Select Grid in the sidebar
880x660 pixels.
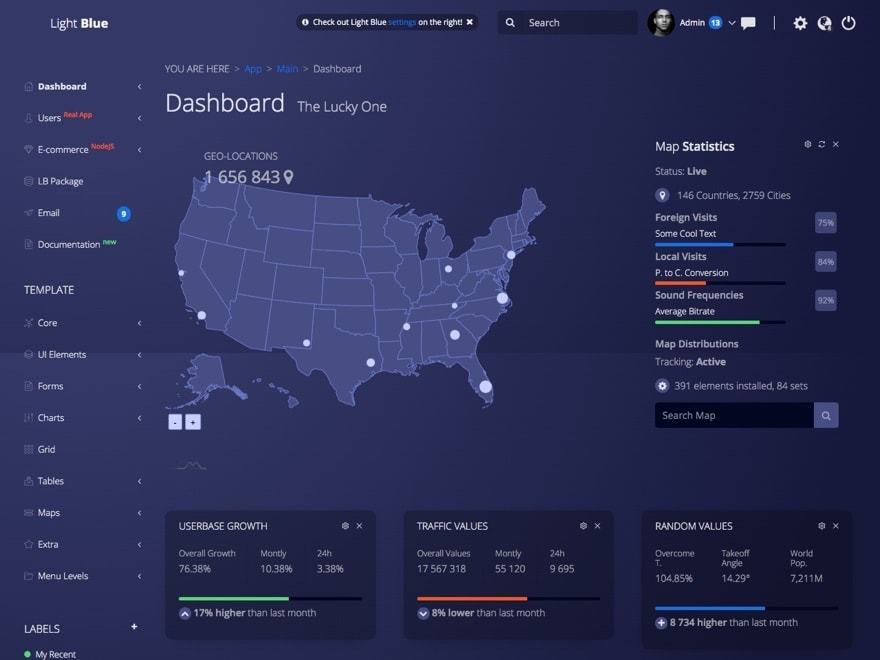coord(46,450)
